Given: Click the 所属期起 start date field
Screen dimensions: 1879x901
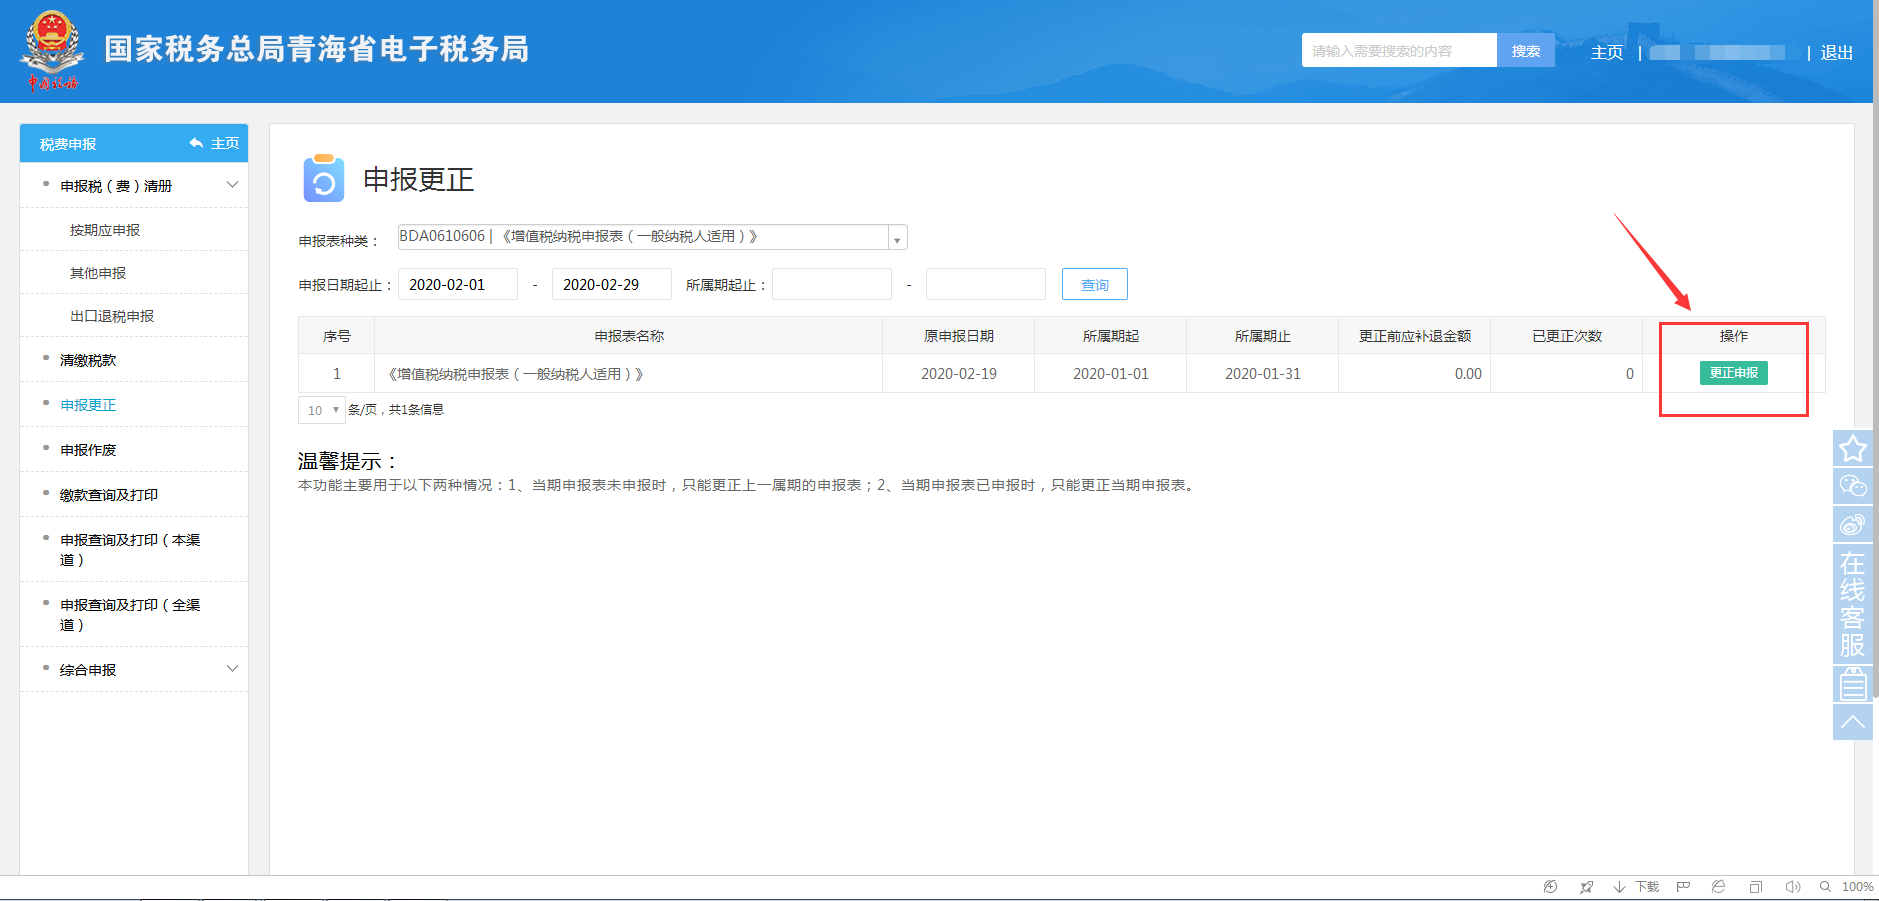Looking at the screenshot, I should coord(831,285).
